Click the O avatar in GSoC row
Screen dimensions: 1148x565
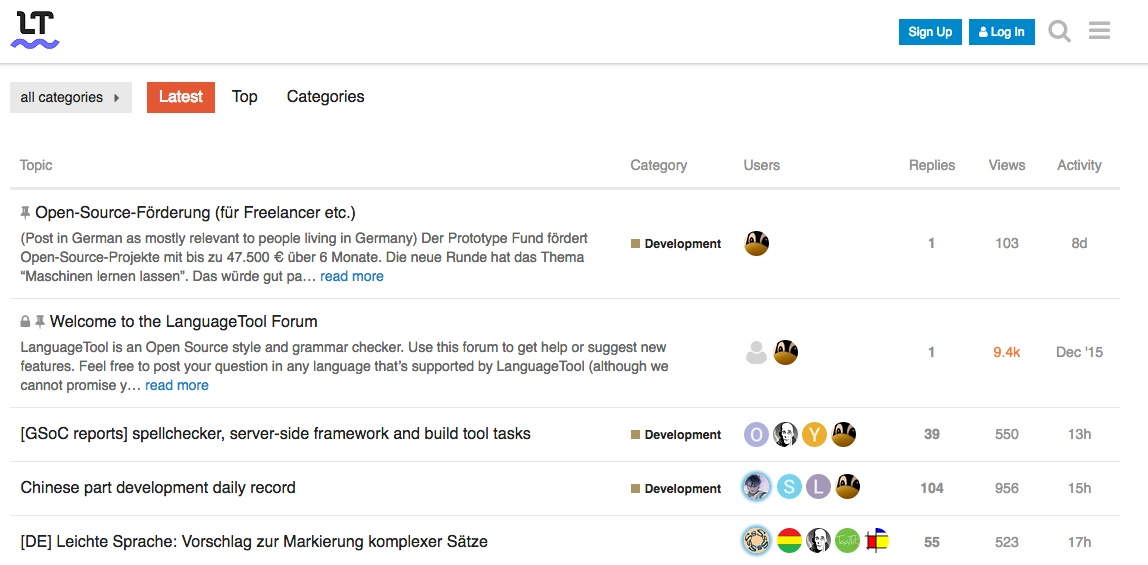pyautogui.click(x=756, y=434)
